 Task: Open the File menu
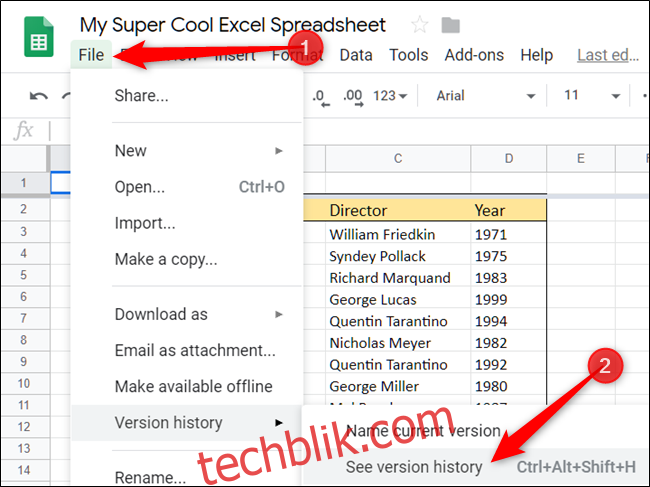coord(91,55)
